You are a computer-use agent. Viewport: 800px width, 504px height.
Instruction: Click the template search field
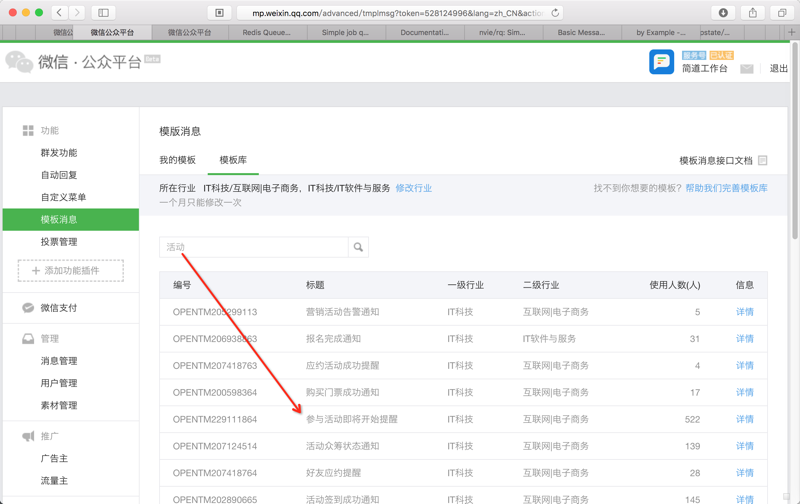tap(254, 247)
